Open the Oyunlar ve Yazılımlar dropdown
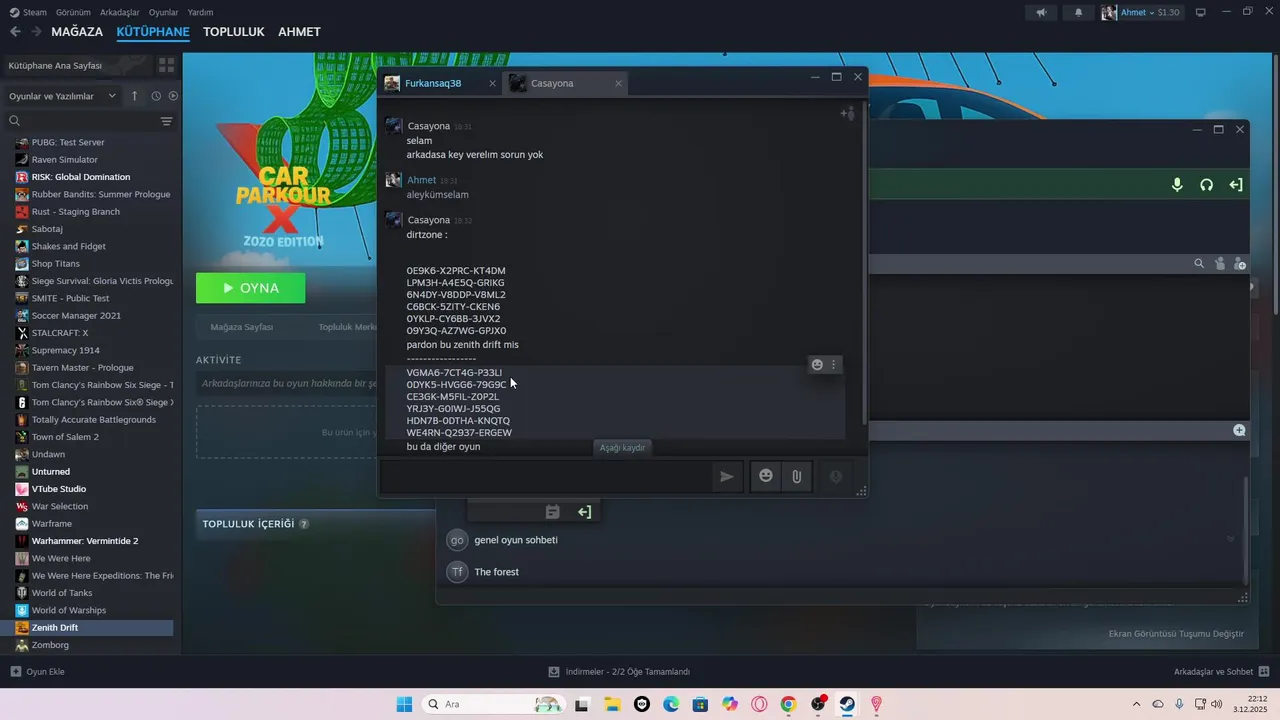This screenshot has height=720, width=1280. [x=61, y=96]
